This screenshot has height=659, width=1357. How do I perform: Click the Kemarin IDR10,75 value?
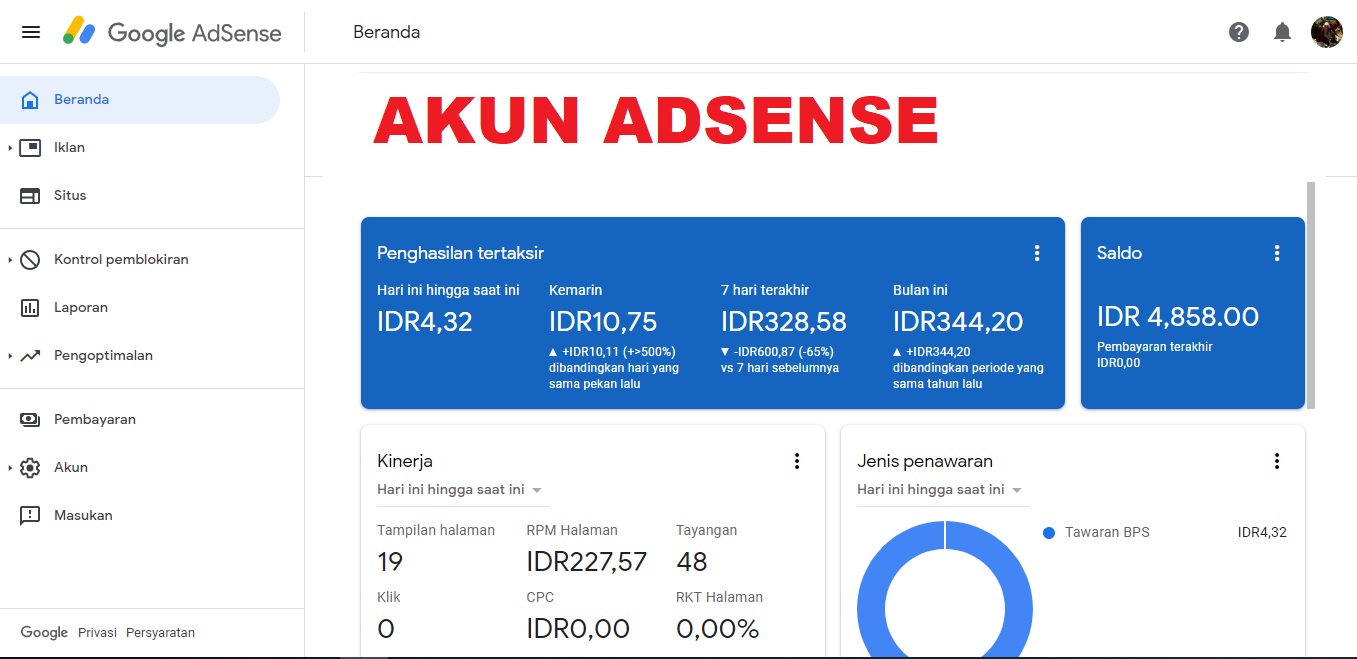click(603, 322)
